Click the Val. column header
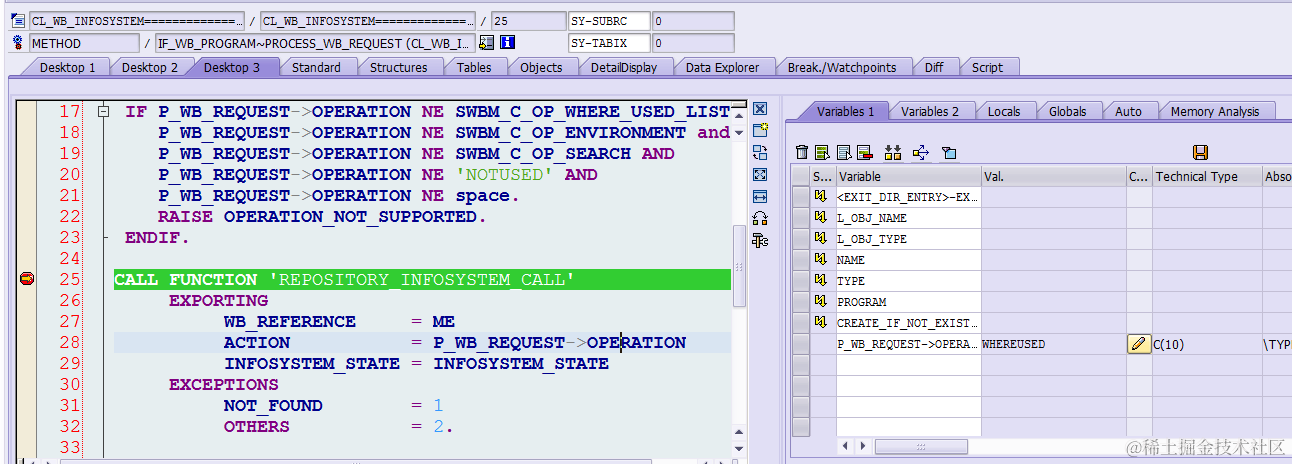 pos(1054,176)
